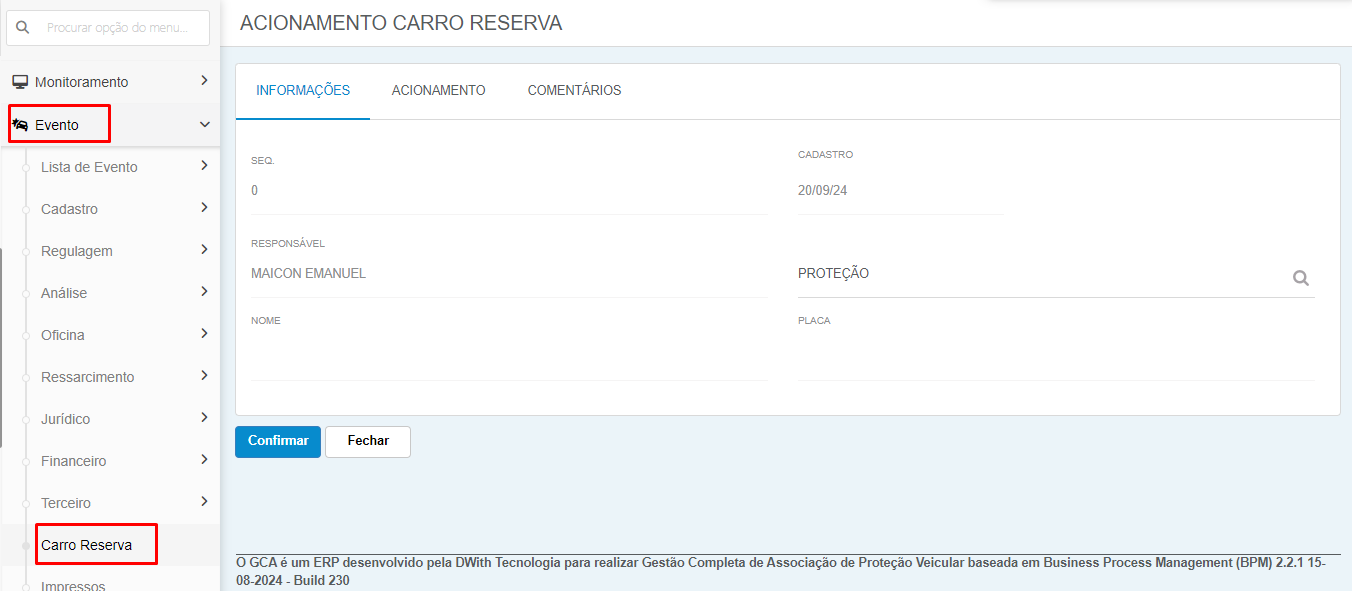The height and width of the screenshot is (591, 1352).
Task: Click the Monitoramento monitor icon
Action: 20,82
